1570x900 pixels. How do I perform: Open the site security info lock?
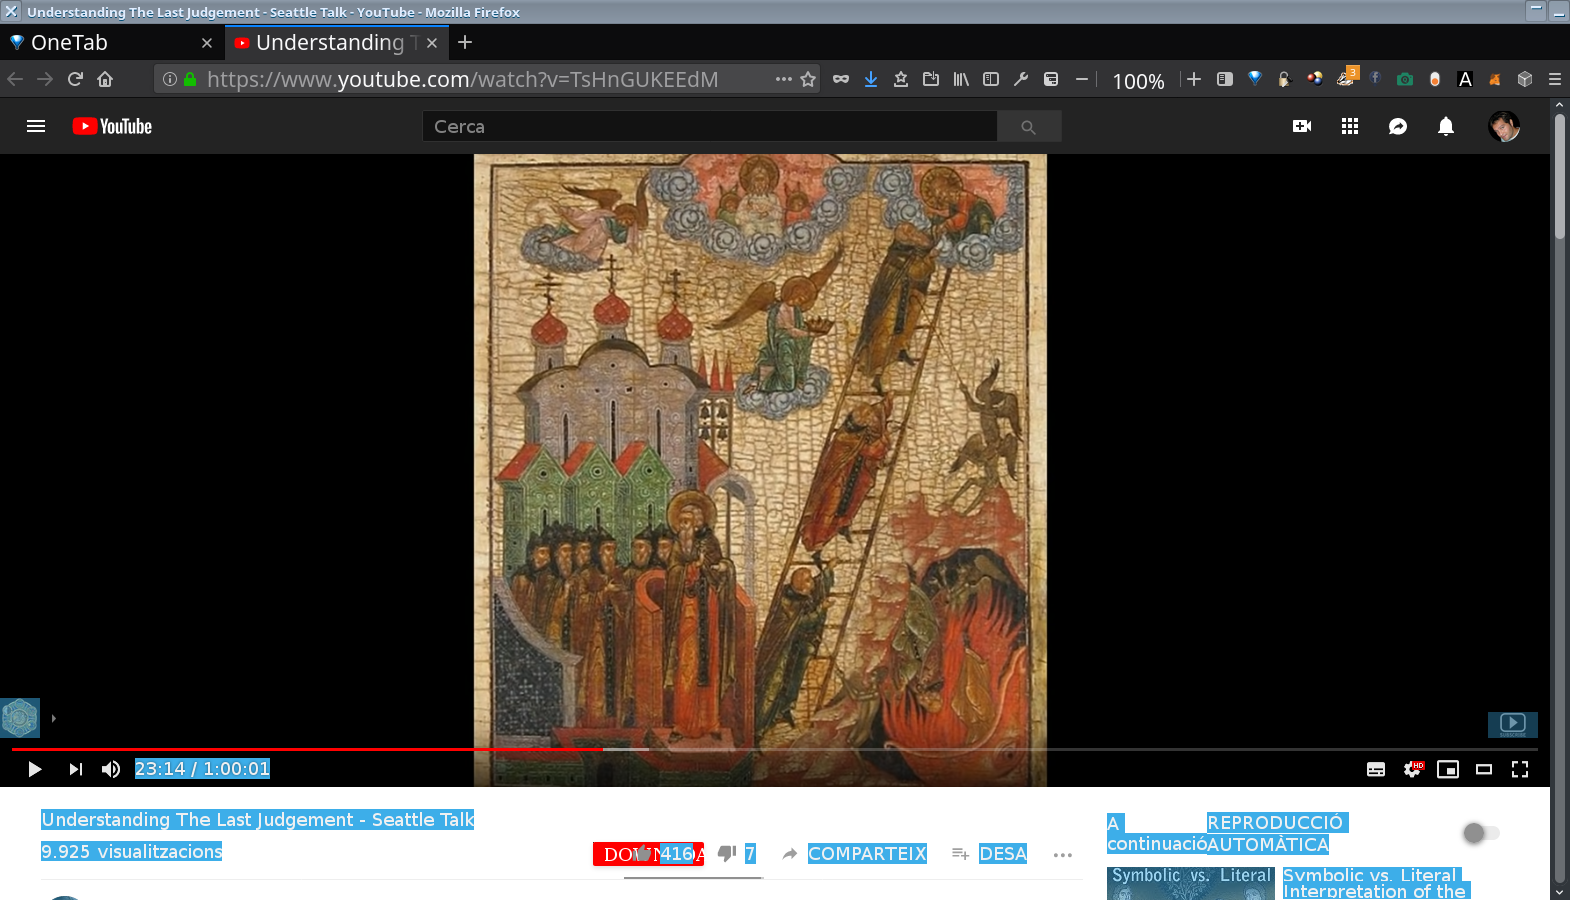tap(190, 79)
